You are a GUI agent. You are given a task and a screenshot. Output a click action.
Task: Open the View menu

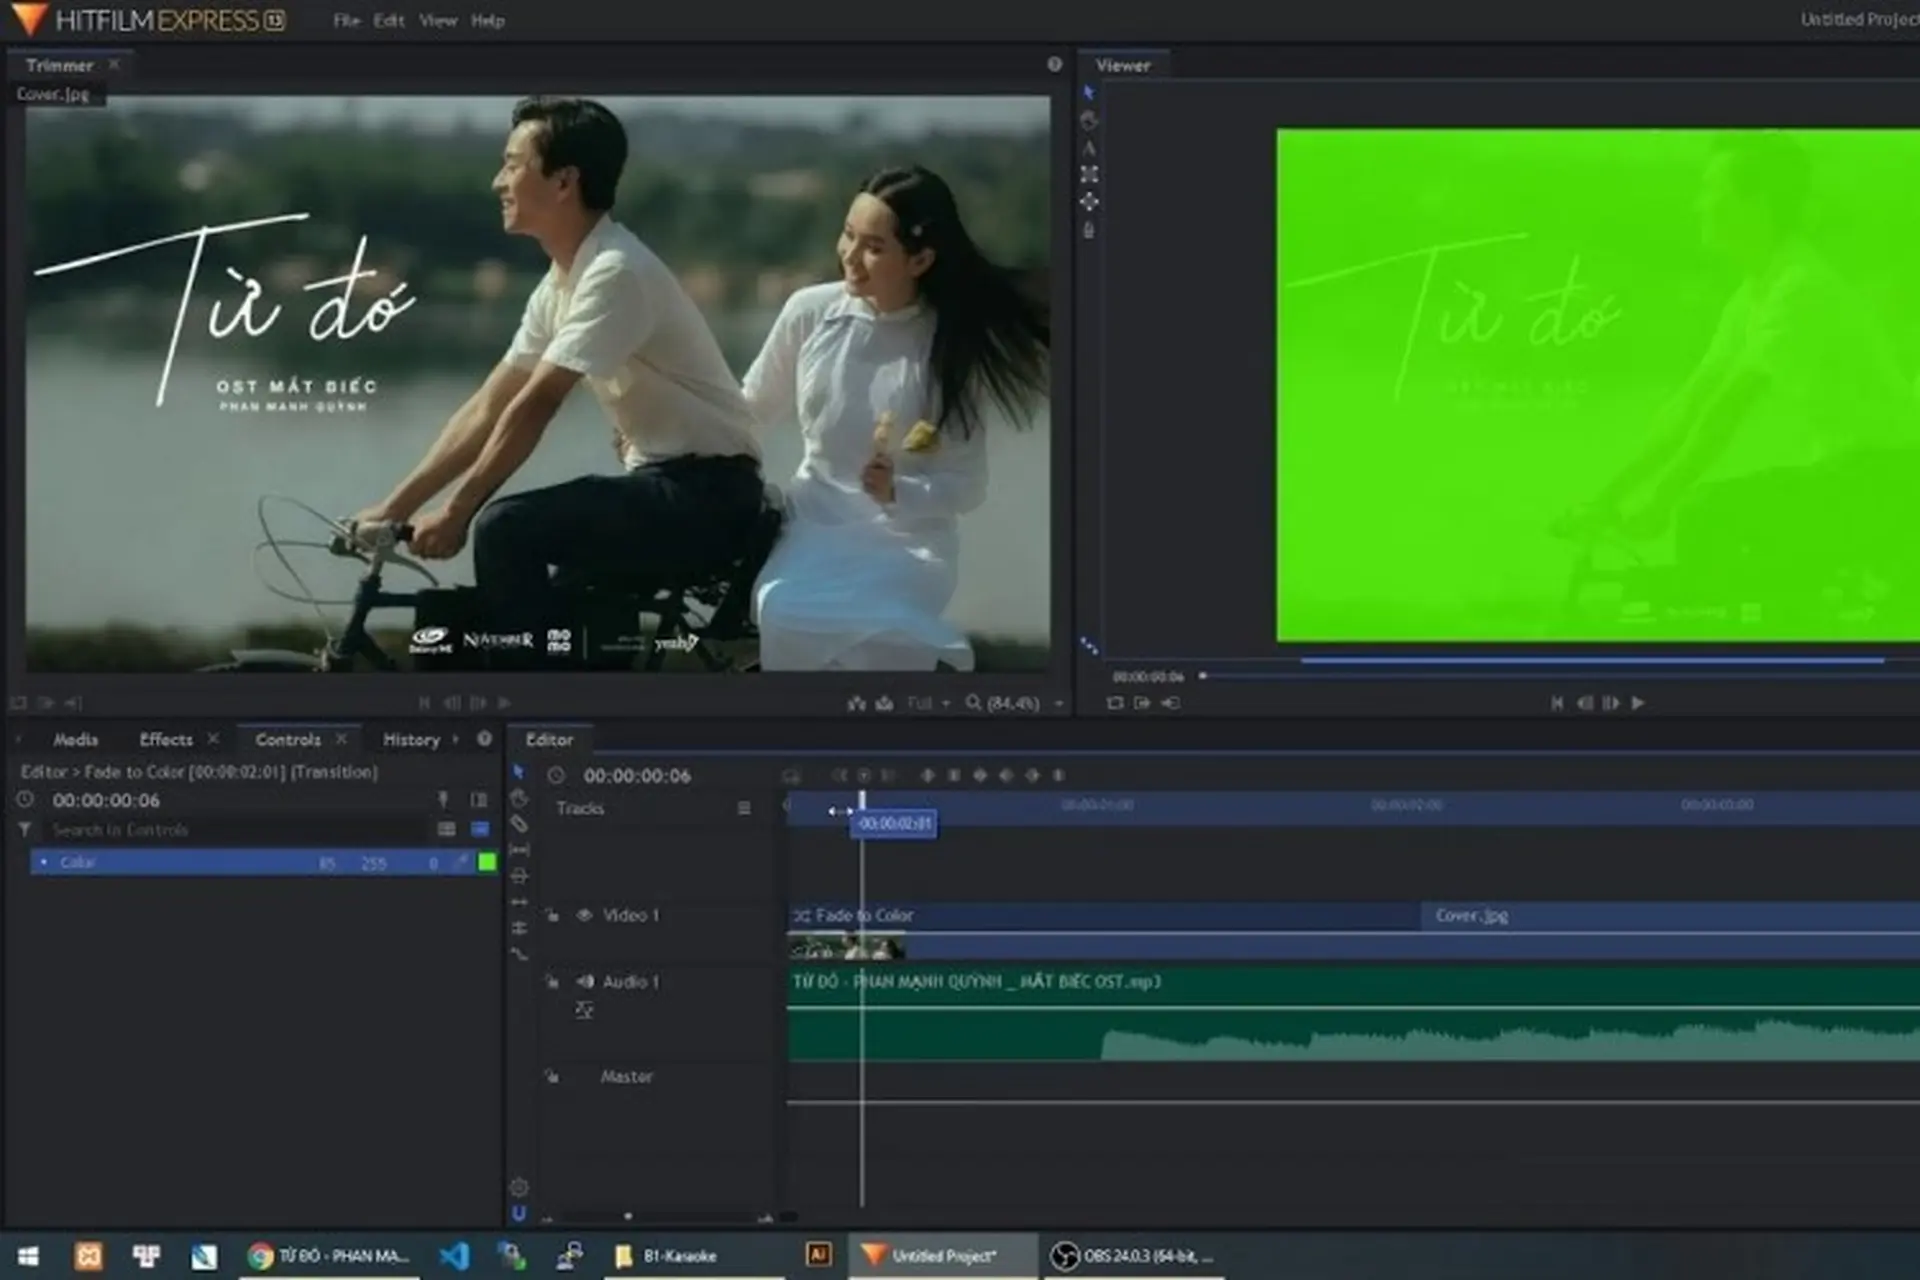point(438,20)
